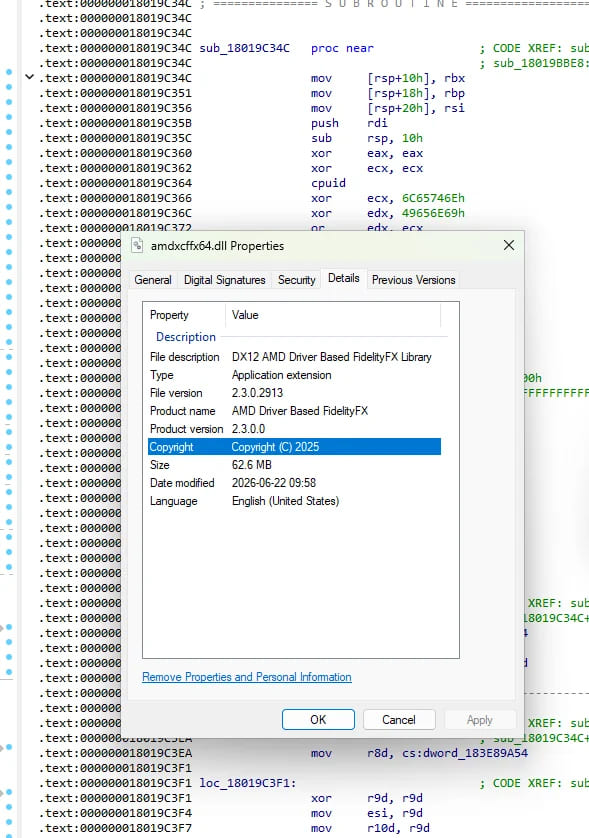Viewport: 589px width, 838px height.
Task: Collapse the sub_18019C34C function chevron
Action: [x=29, y=77]
